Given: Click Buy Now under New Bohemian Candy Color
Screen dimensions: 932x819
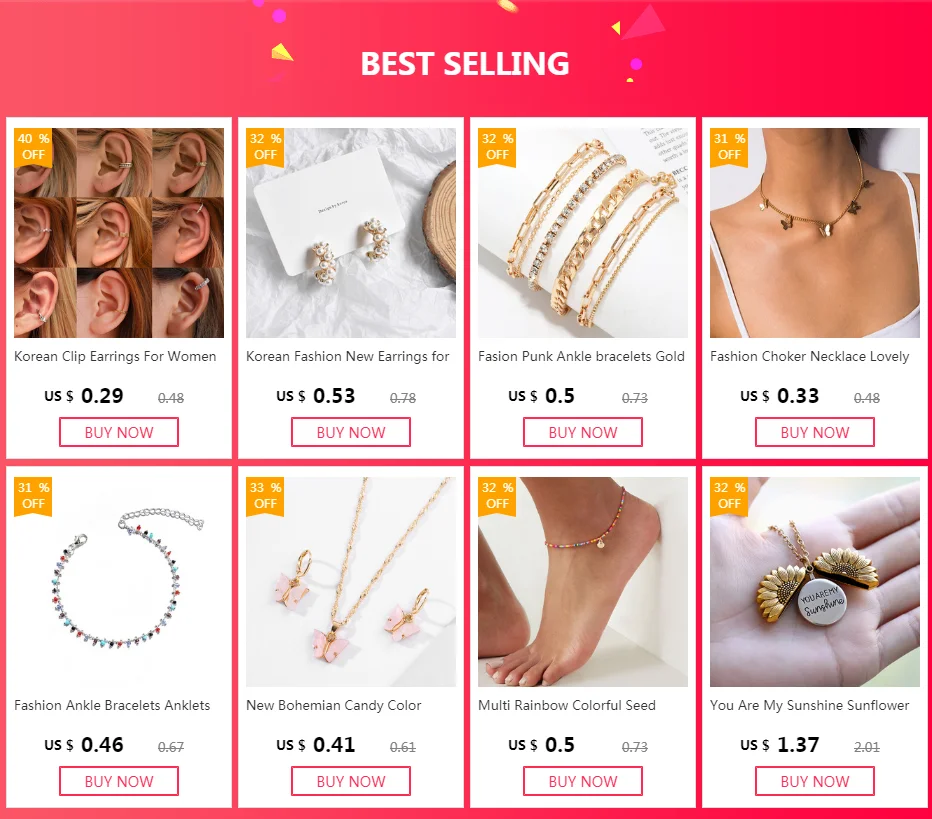Looking at the screenshot, I should point(351,781).
